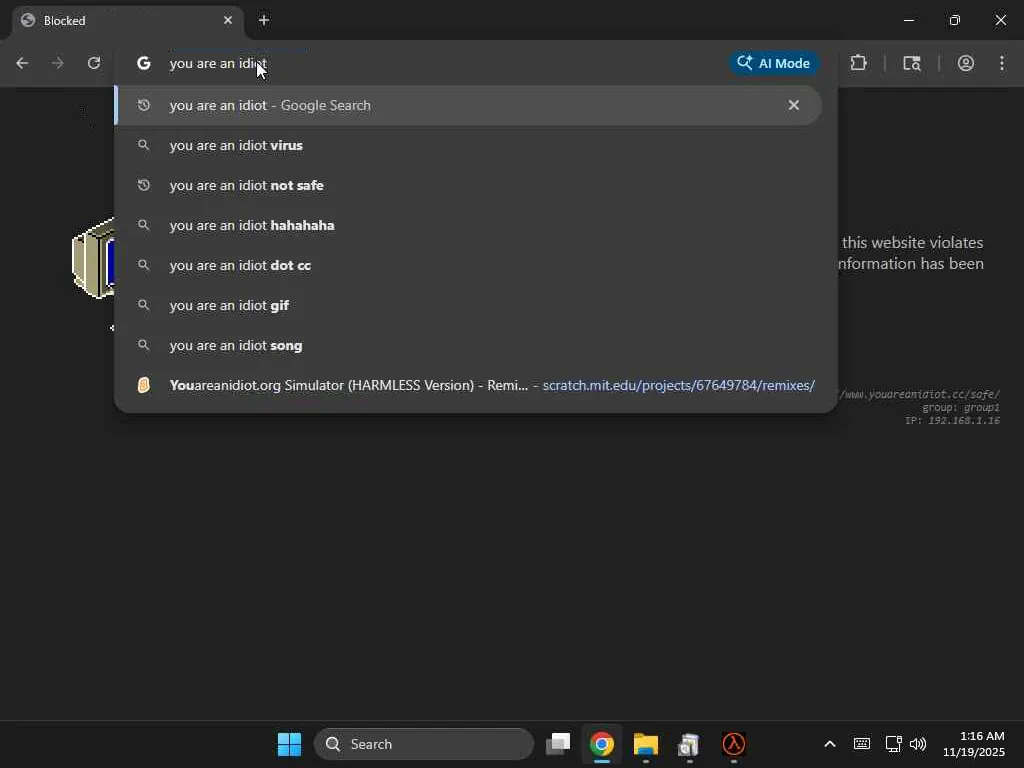This screenshot has height=768, width=1024.
Task: Open the files app icon beside File Explorer
Action: tap(689, 744)
